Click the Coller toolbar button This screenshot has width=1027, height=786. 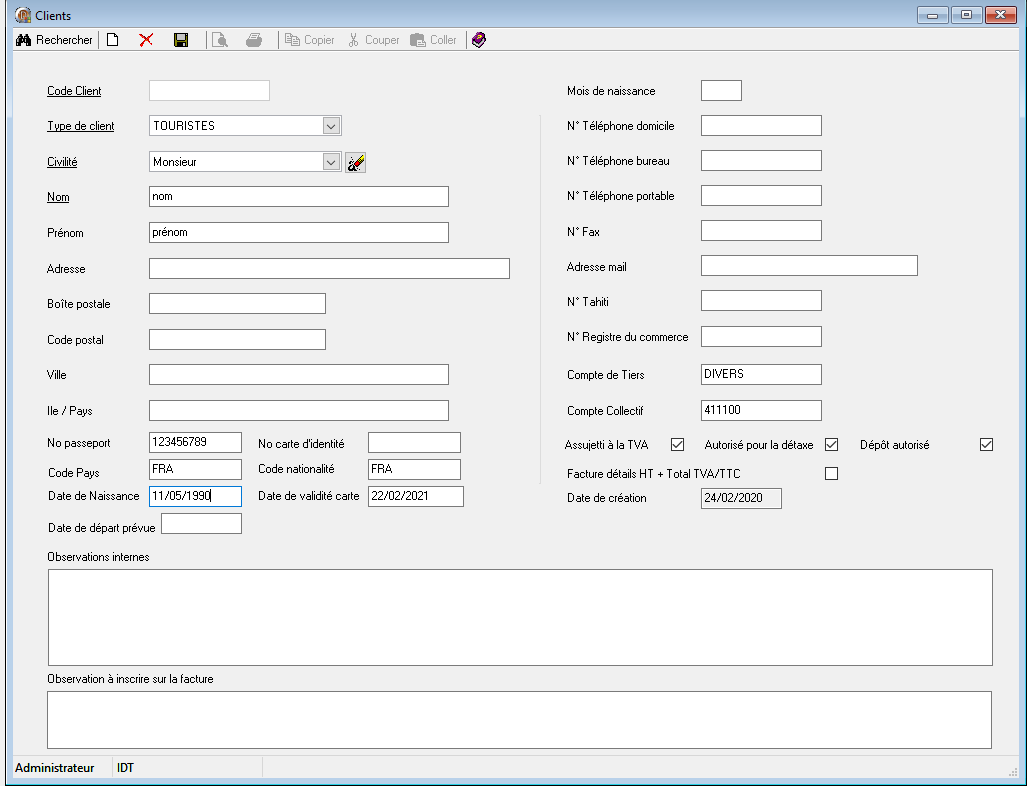pyautogui.click(x=434, y=40)
